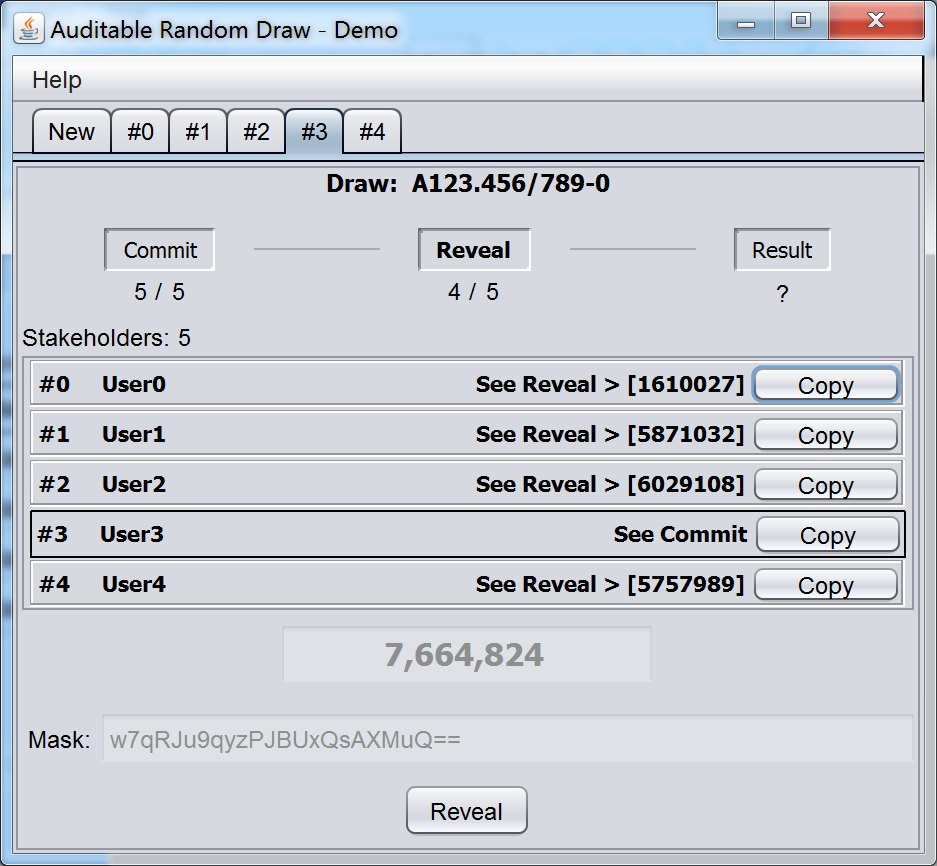Click the Java application icon in title bar
This screenshot has height=866, width=937.
coord(29,29)
